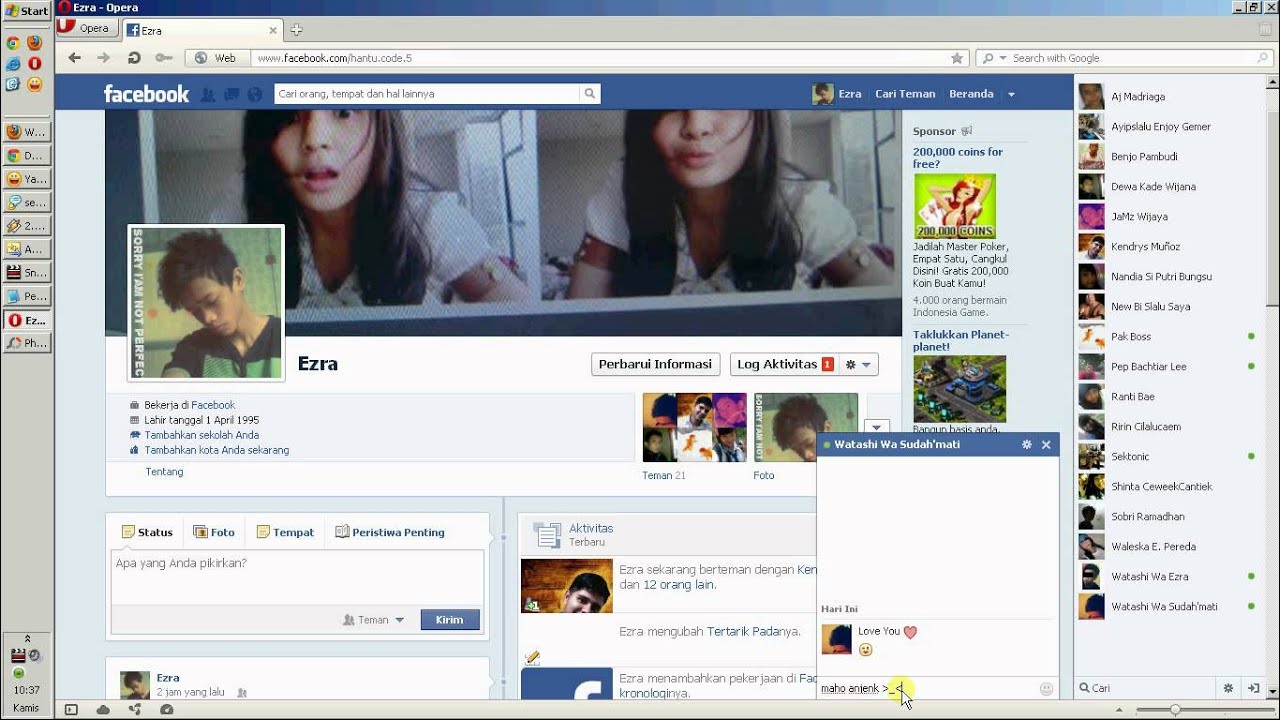This screenshot has height=720, width=1280.
Task: Click the Facebook search input field
Action: (x=427, y=94)
